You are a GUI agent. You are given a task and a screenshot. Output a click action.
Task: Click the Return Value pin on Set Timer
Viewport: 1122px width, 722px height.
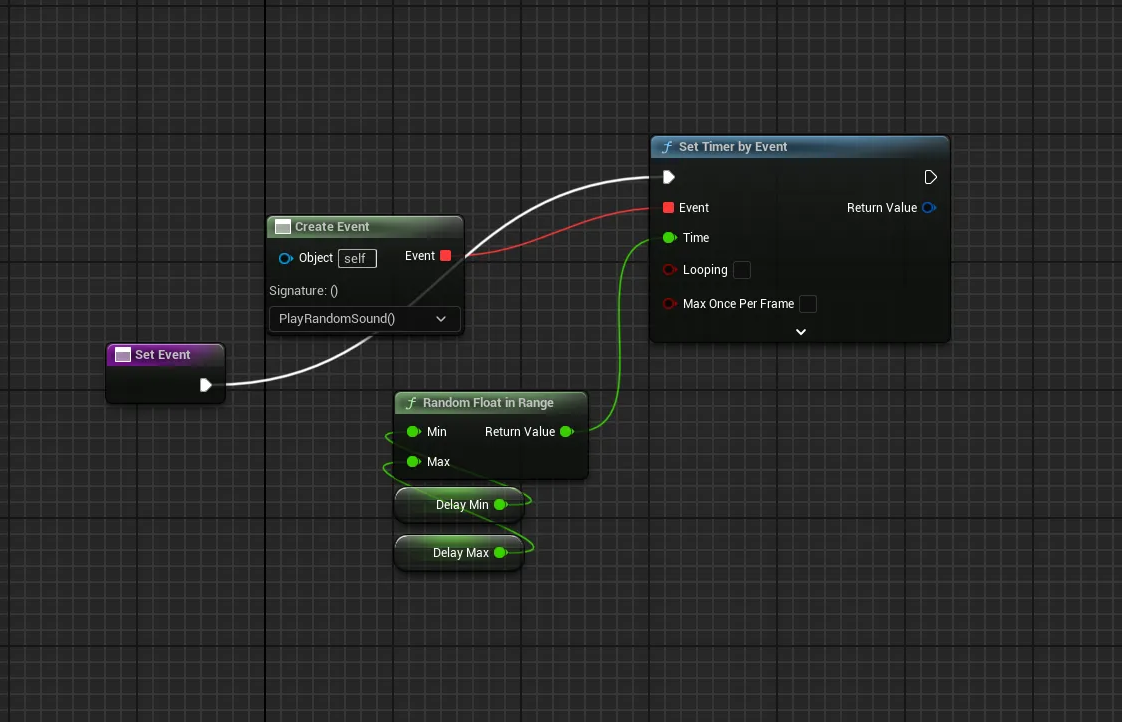(x=929, y=208)
